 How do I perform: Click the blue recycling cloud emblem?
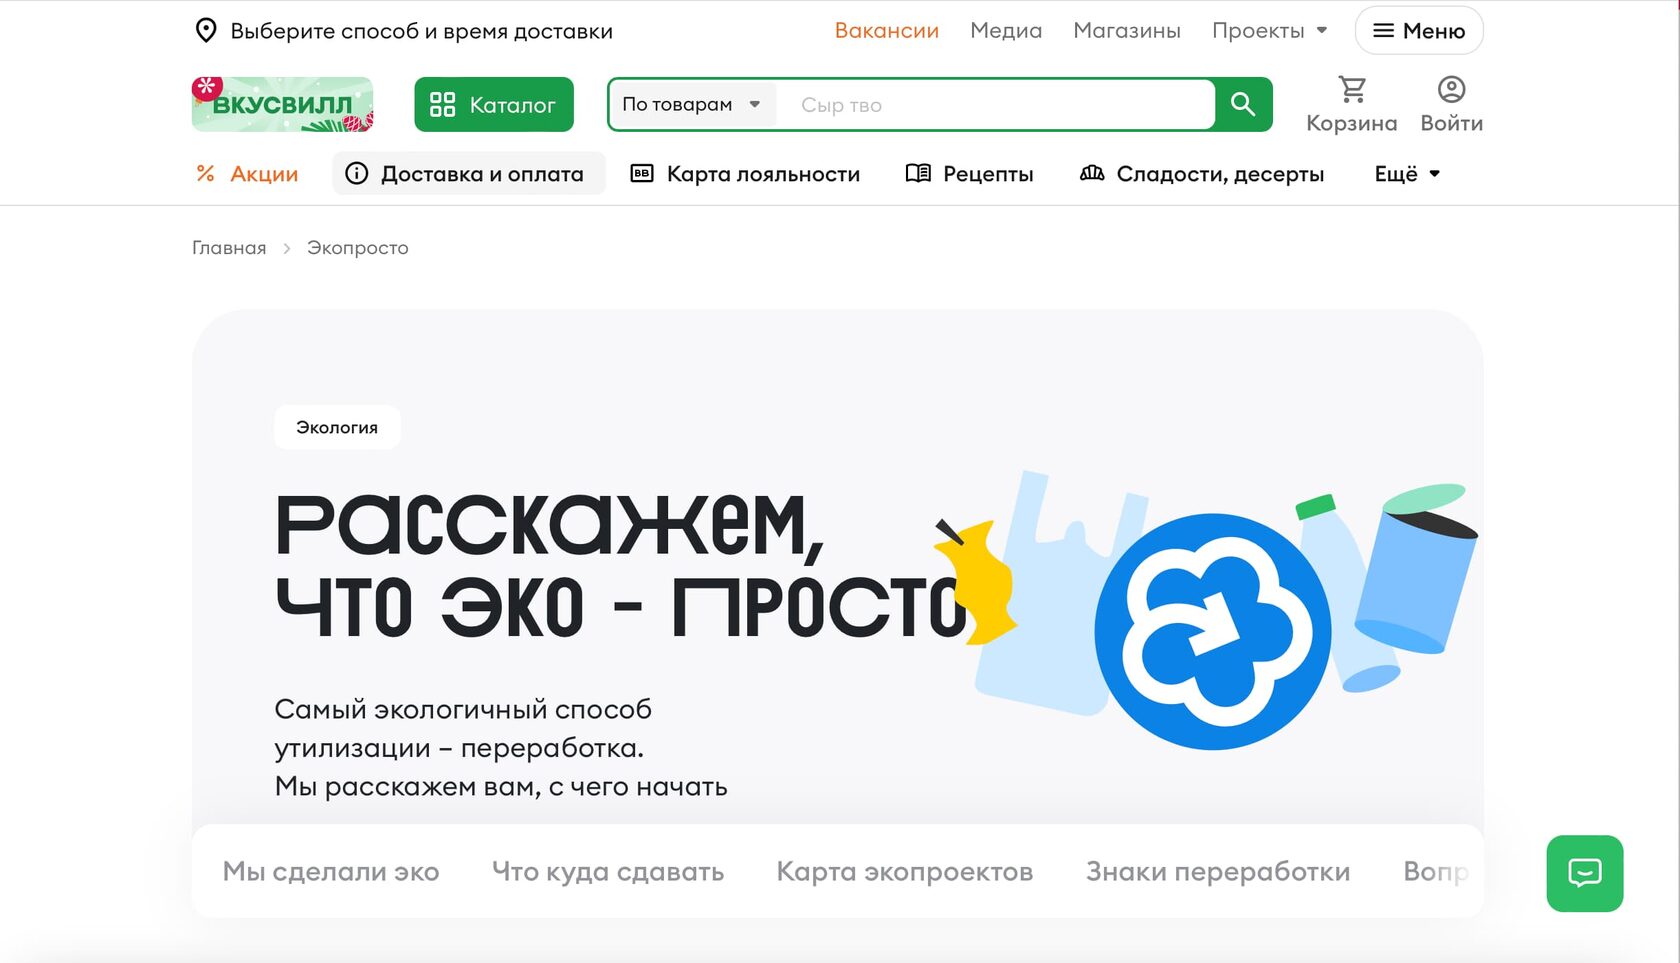pyautogui.click(x=1213, y=631)
